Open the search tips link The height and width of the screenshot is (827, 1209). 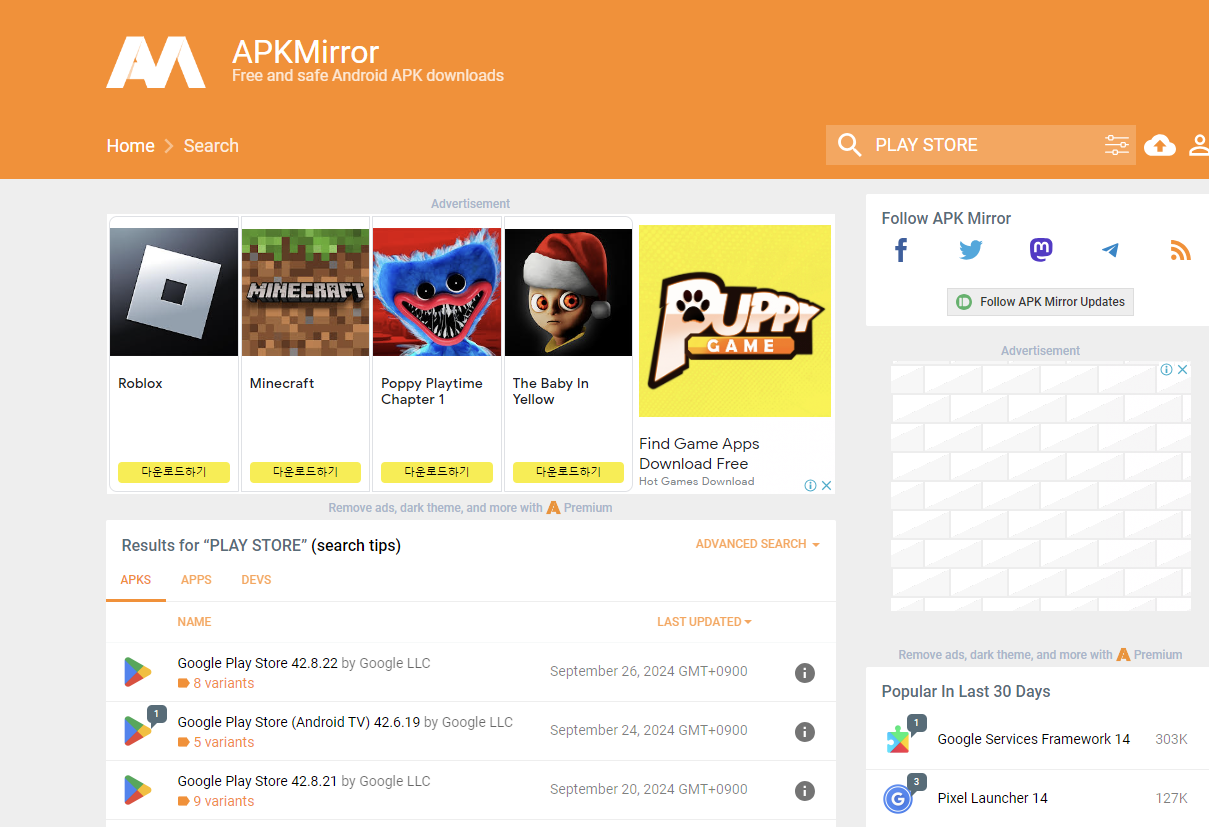[x=356, y=546]
